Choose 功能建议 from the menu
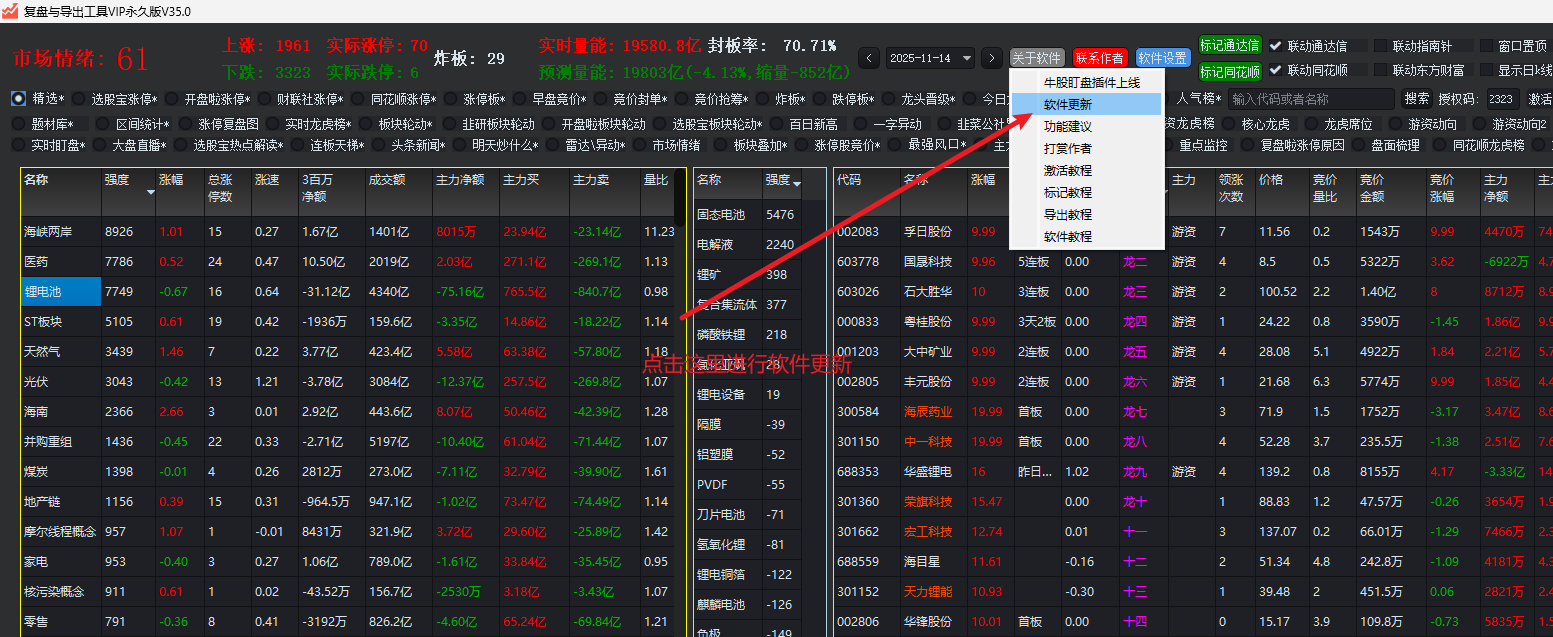 point(1088,126)
